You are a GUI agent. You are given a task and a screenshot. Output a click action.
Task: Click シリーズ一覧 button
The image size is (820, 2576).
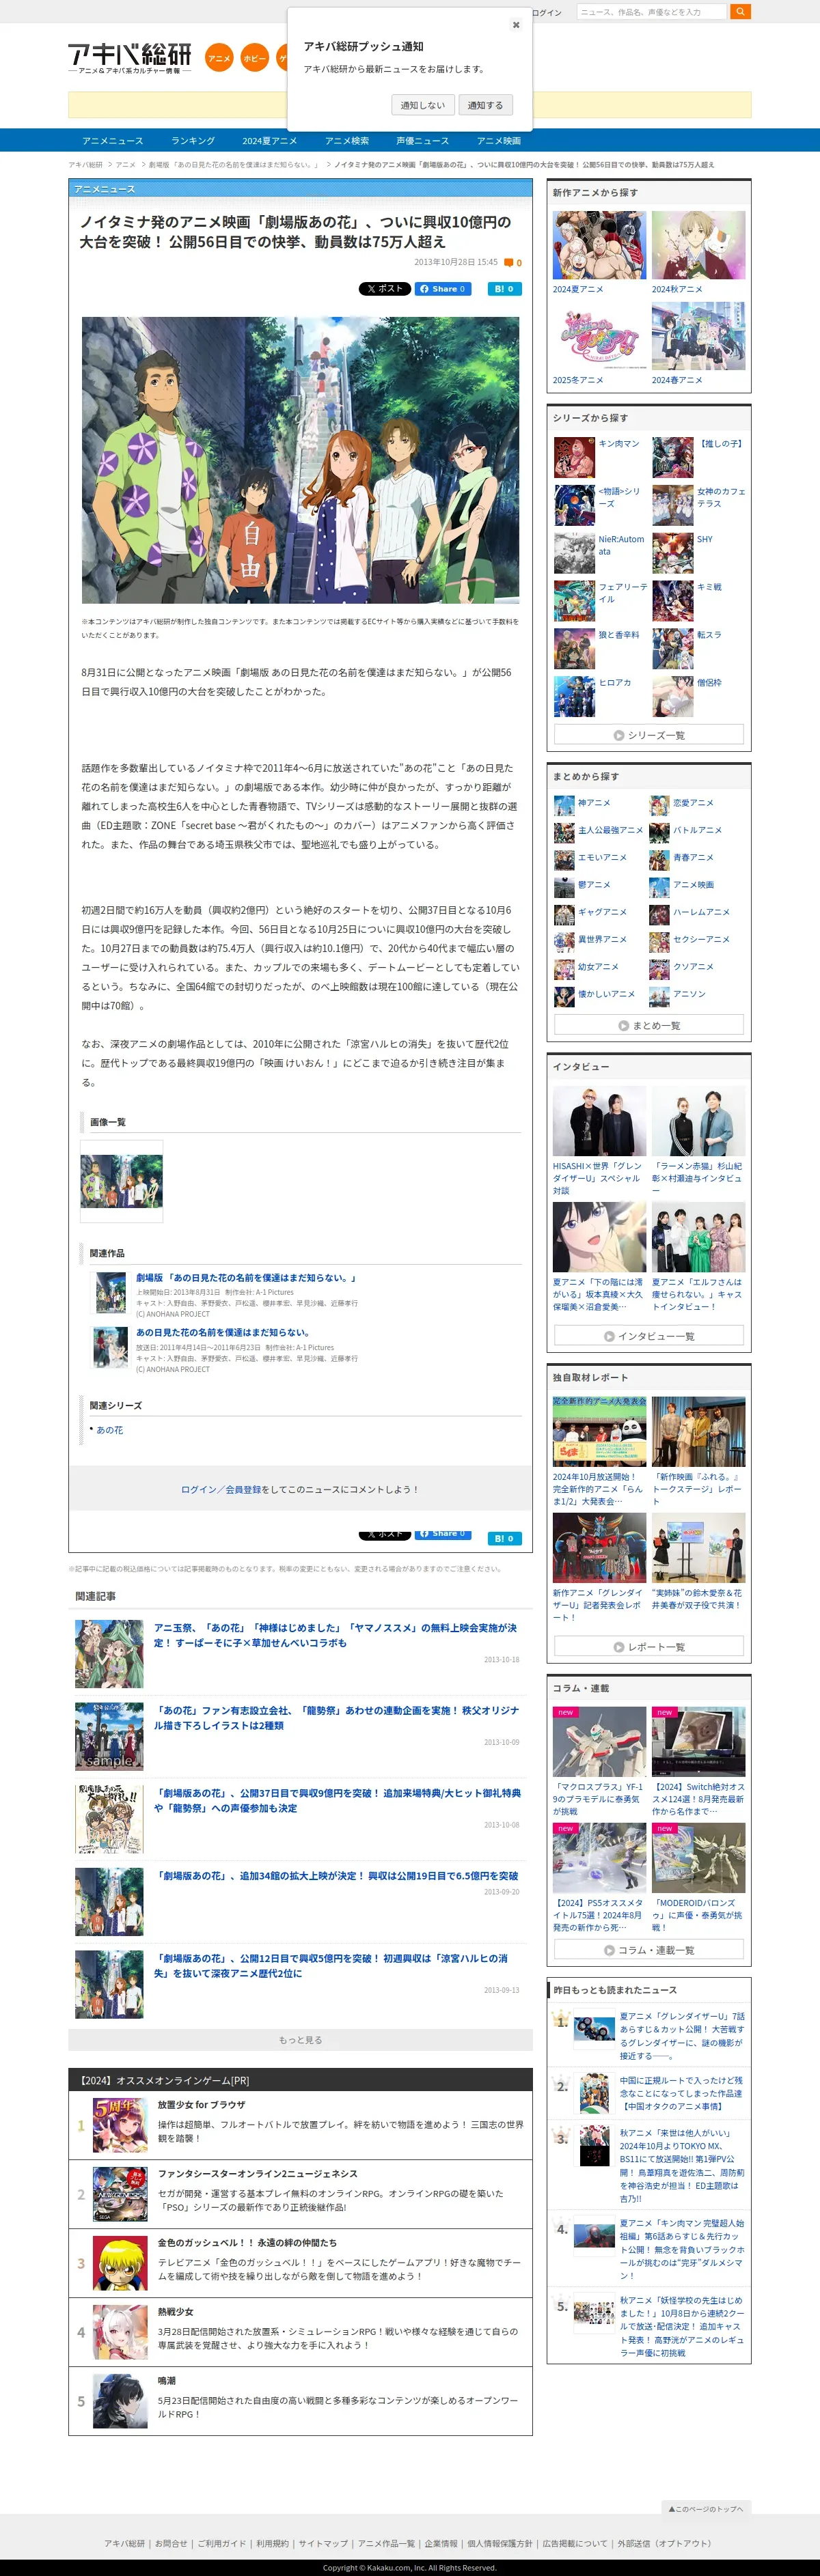[649, 735]
